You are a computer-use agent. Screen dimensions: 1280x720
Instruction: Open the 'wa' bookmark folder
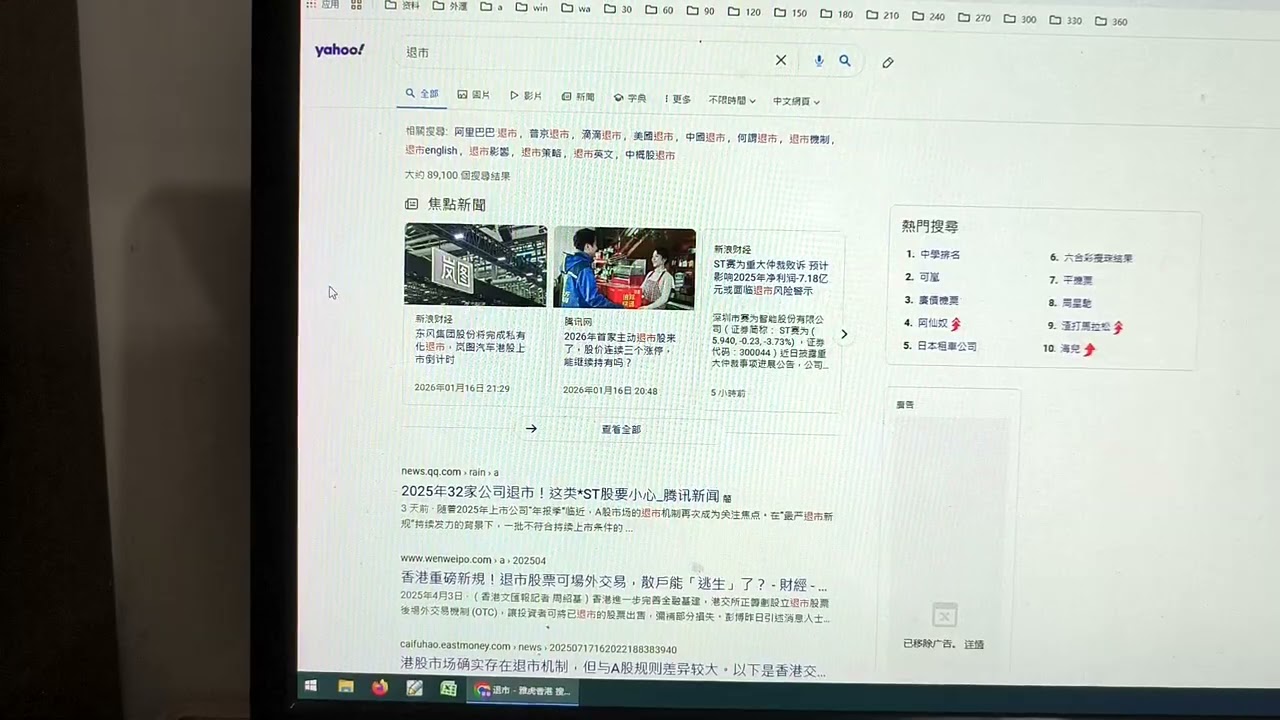click(576, 8)
